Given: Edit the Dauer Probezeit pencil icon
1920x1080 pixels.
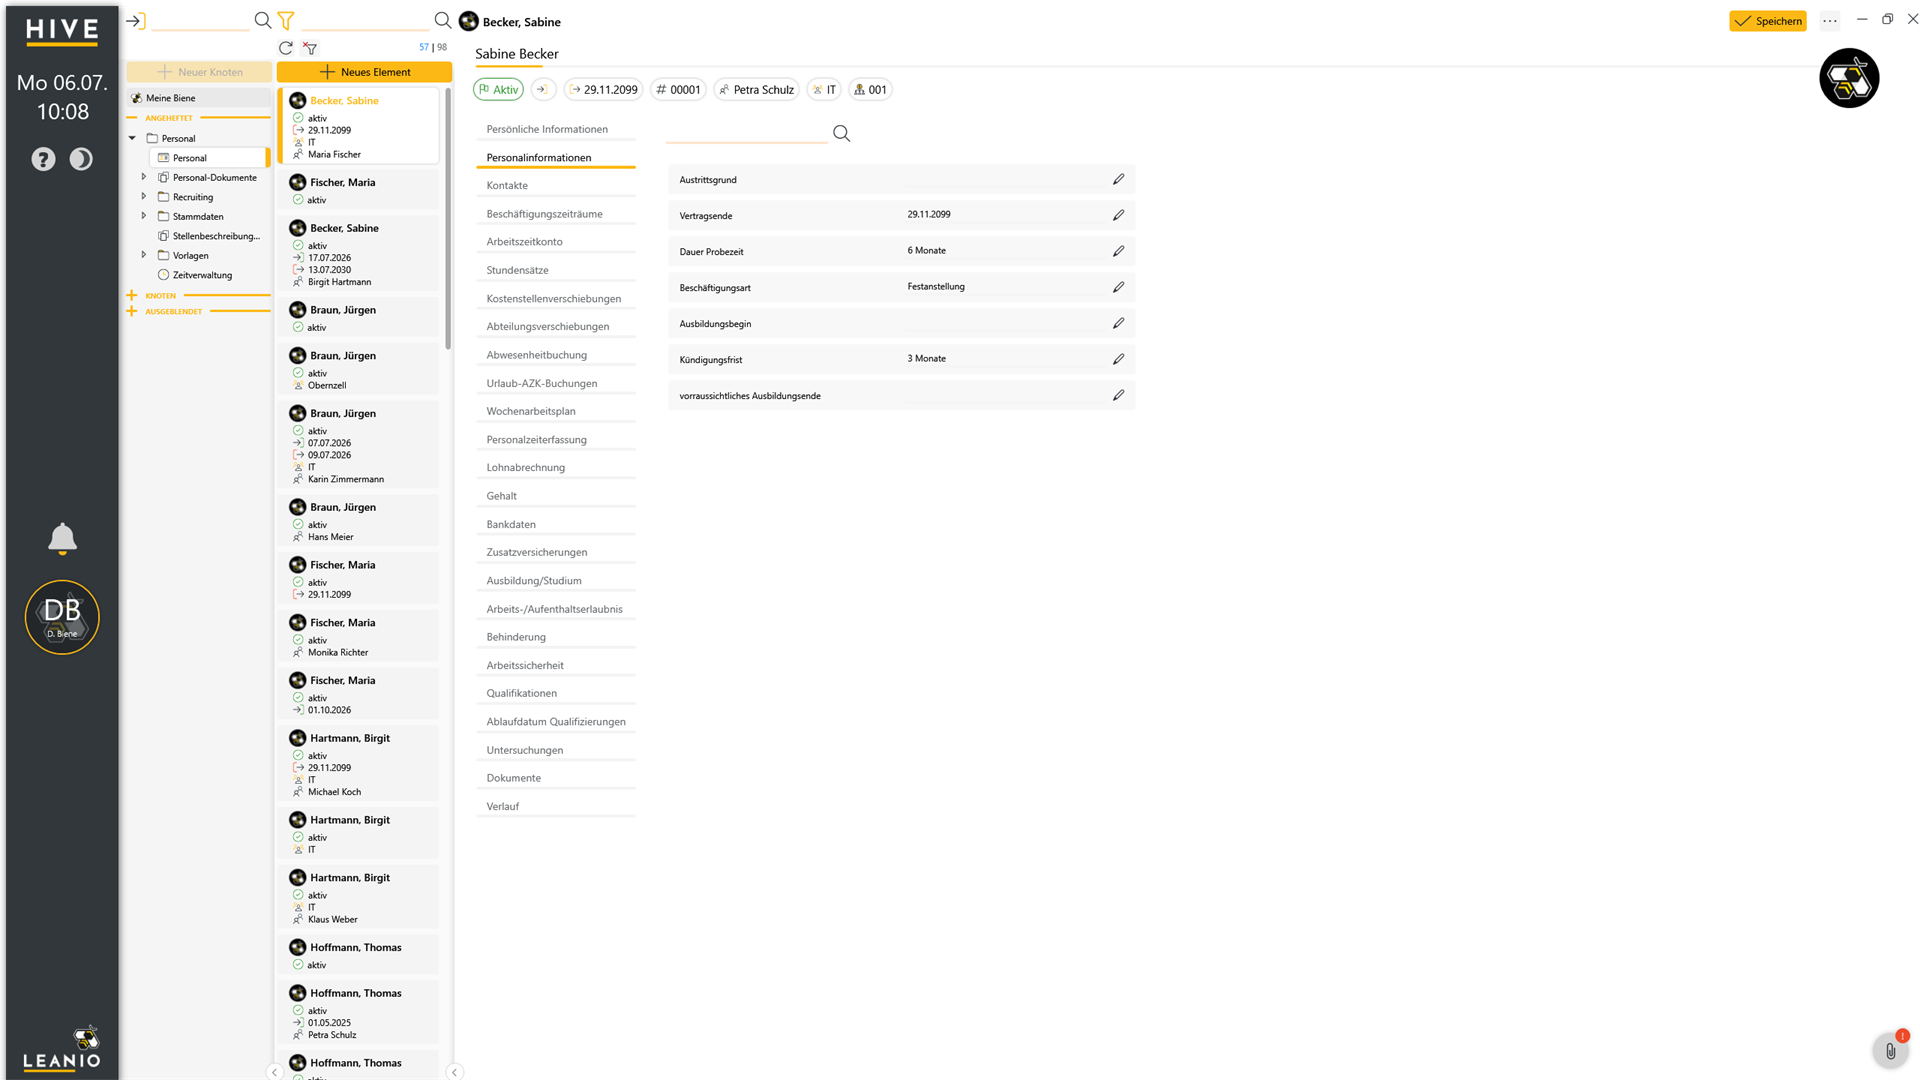Looking at the screenshot, I should 1118,251.
